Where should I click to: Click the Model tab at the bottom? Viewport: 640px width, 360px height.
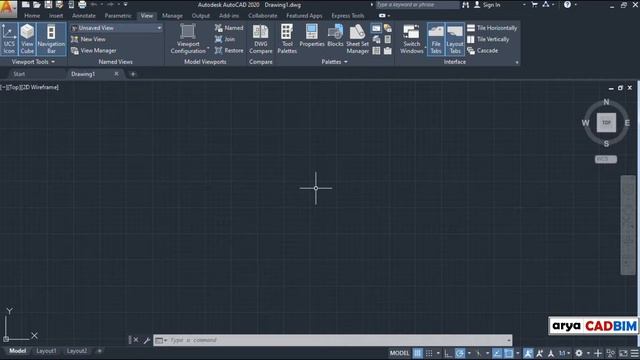coord(18,351)
